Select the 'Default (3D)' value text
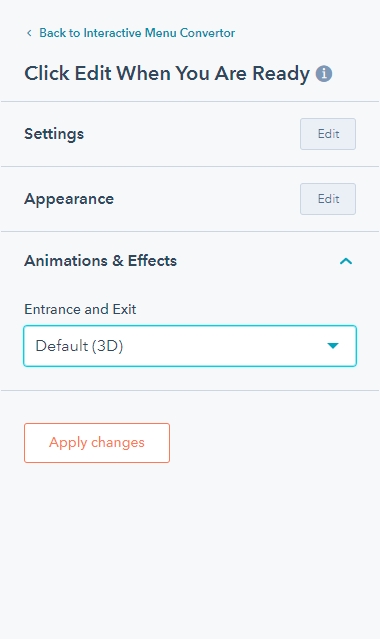Screen dimensions: 380x639 pos(80,346)
